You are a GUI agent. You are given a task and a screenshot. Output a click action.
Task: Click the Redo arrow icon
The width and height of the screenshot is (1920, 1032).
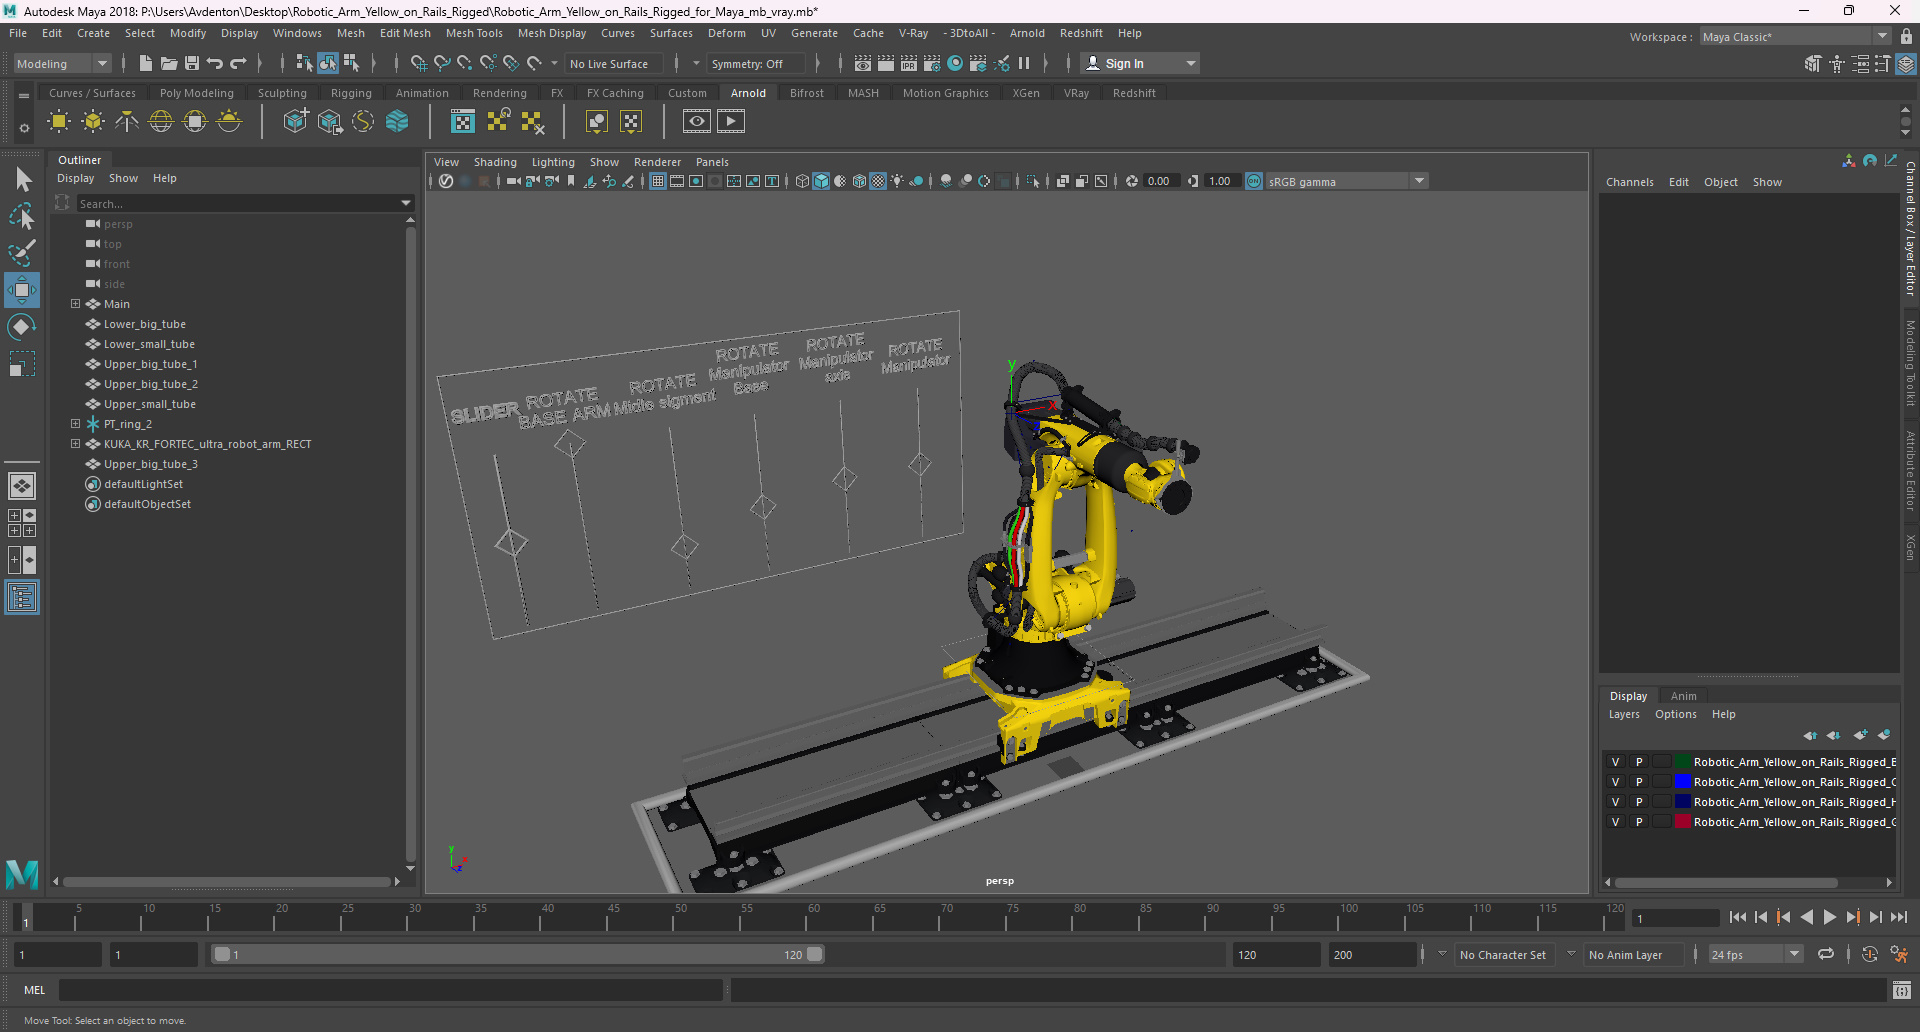pyautogui.click(x=238, y=63)
